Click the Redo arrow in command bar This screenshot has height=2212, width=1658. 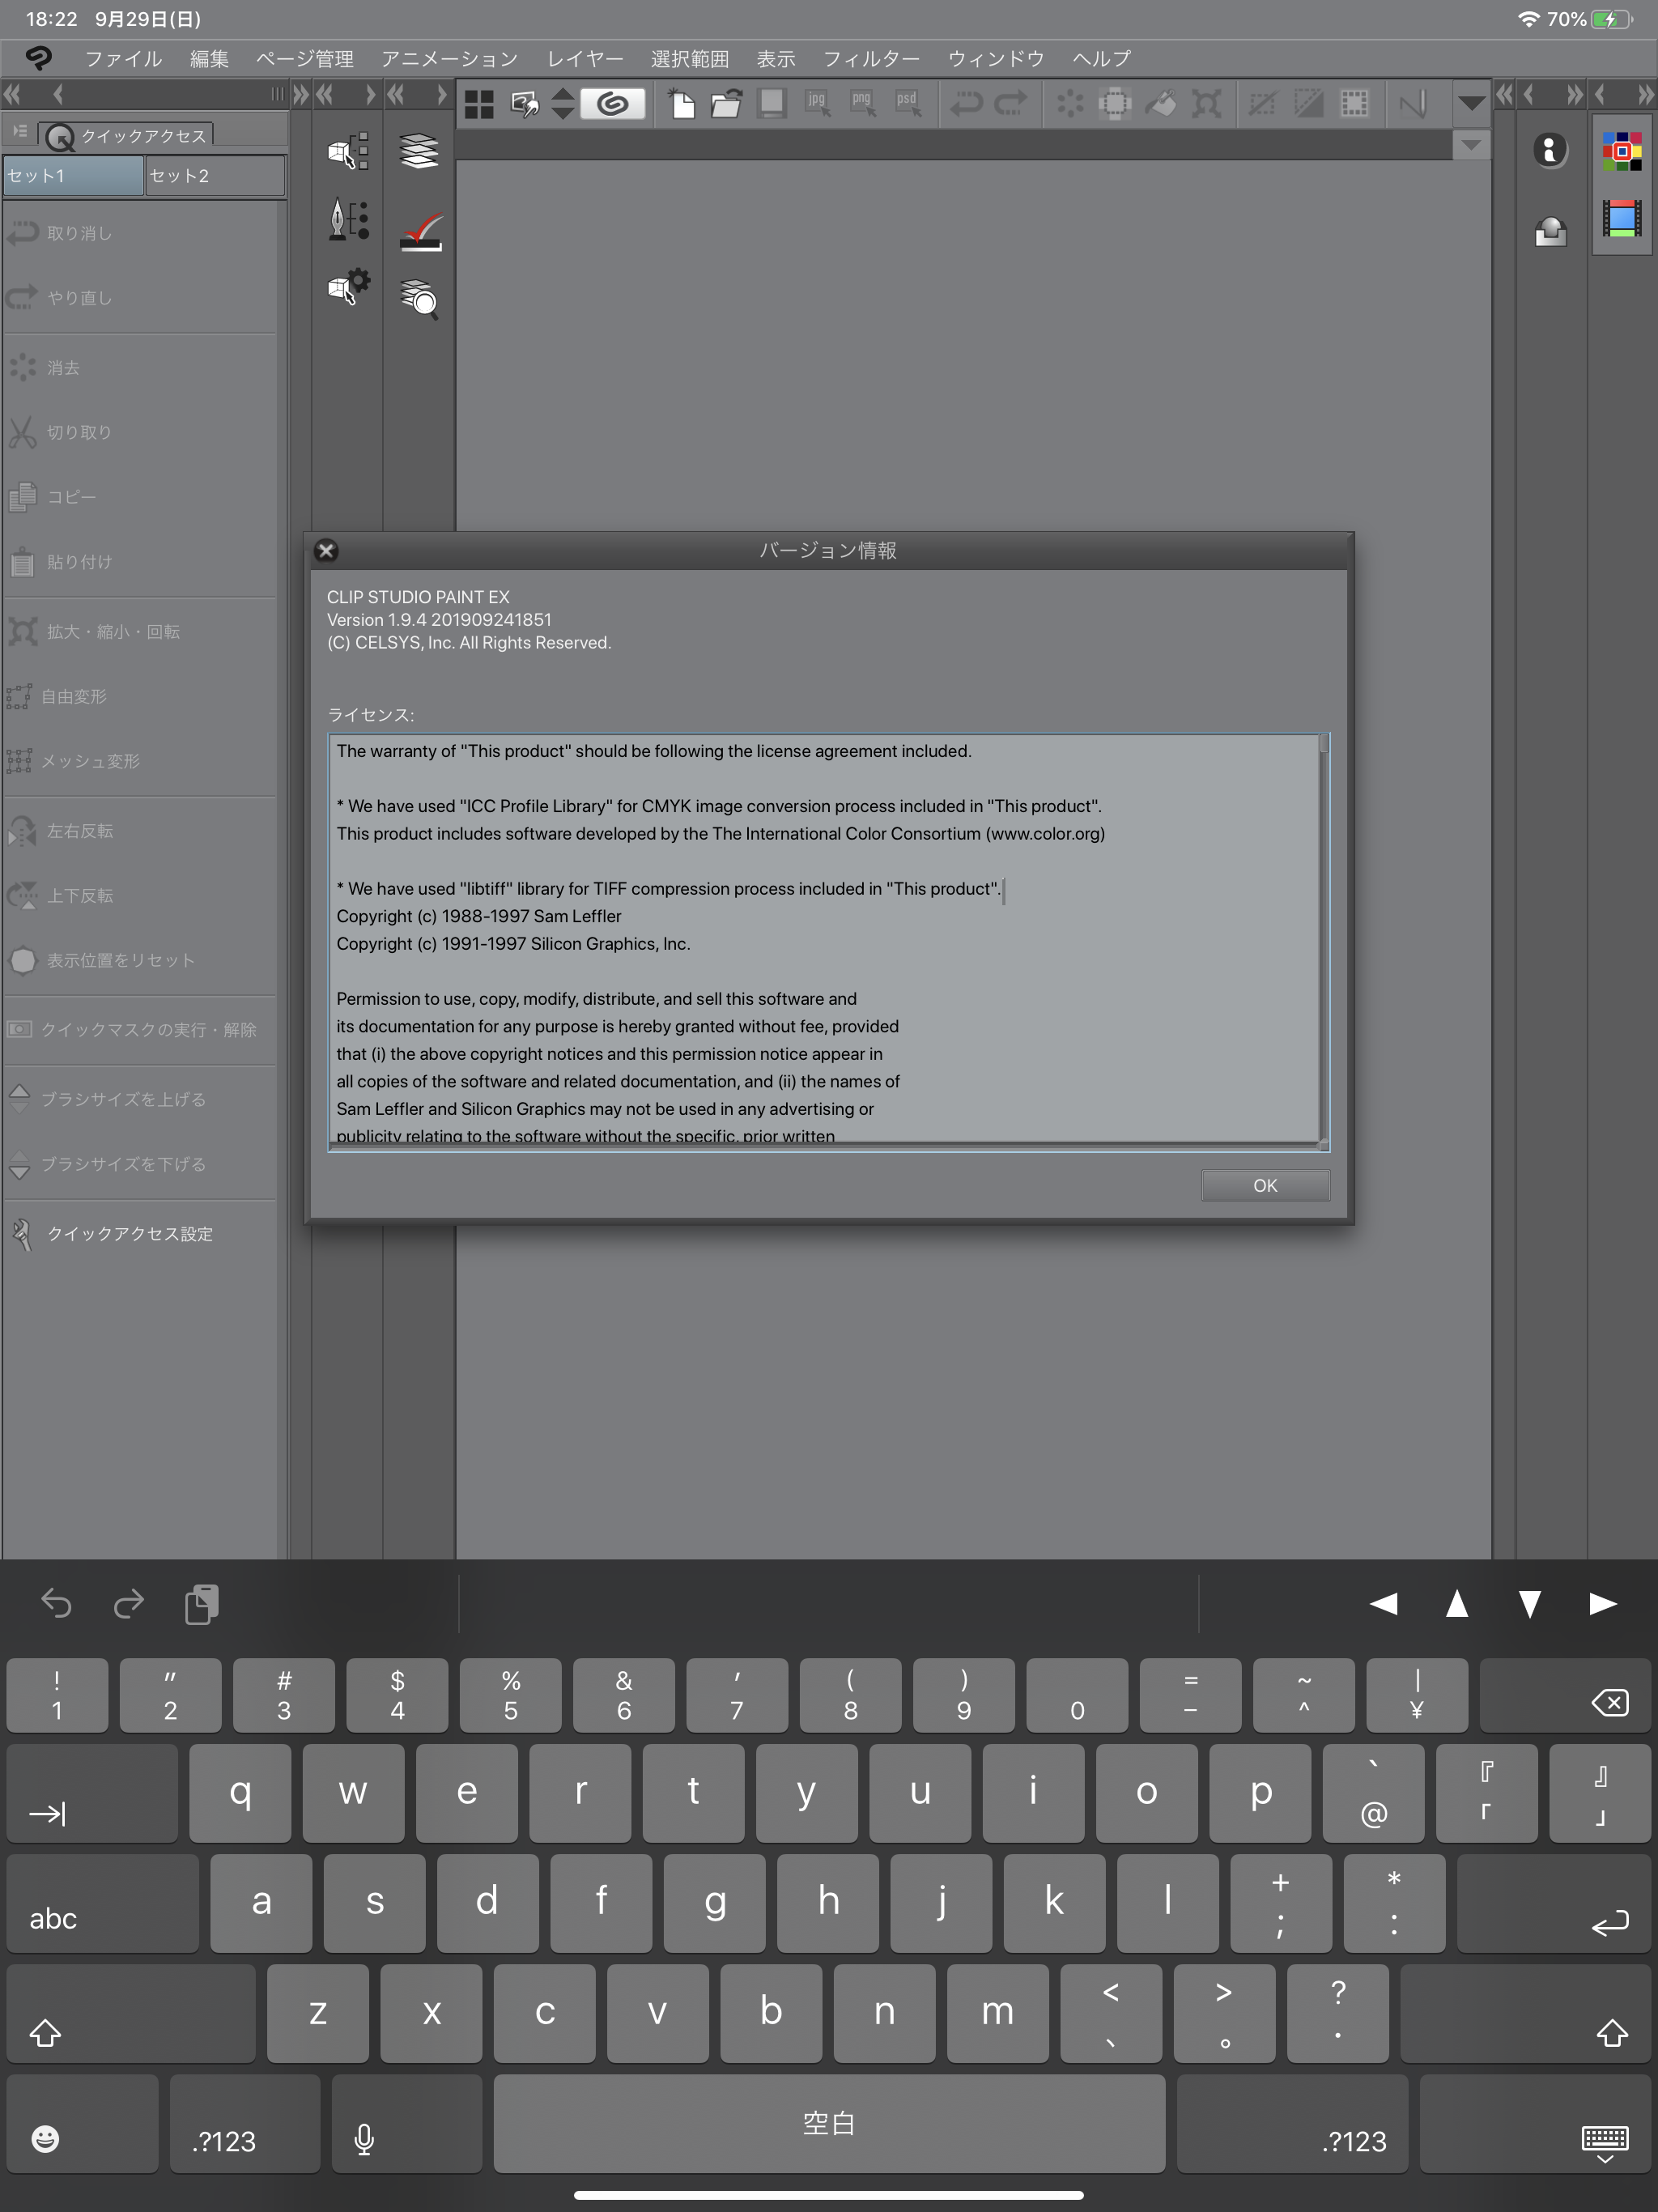click(1011, 104)
